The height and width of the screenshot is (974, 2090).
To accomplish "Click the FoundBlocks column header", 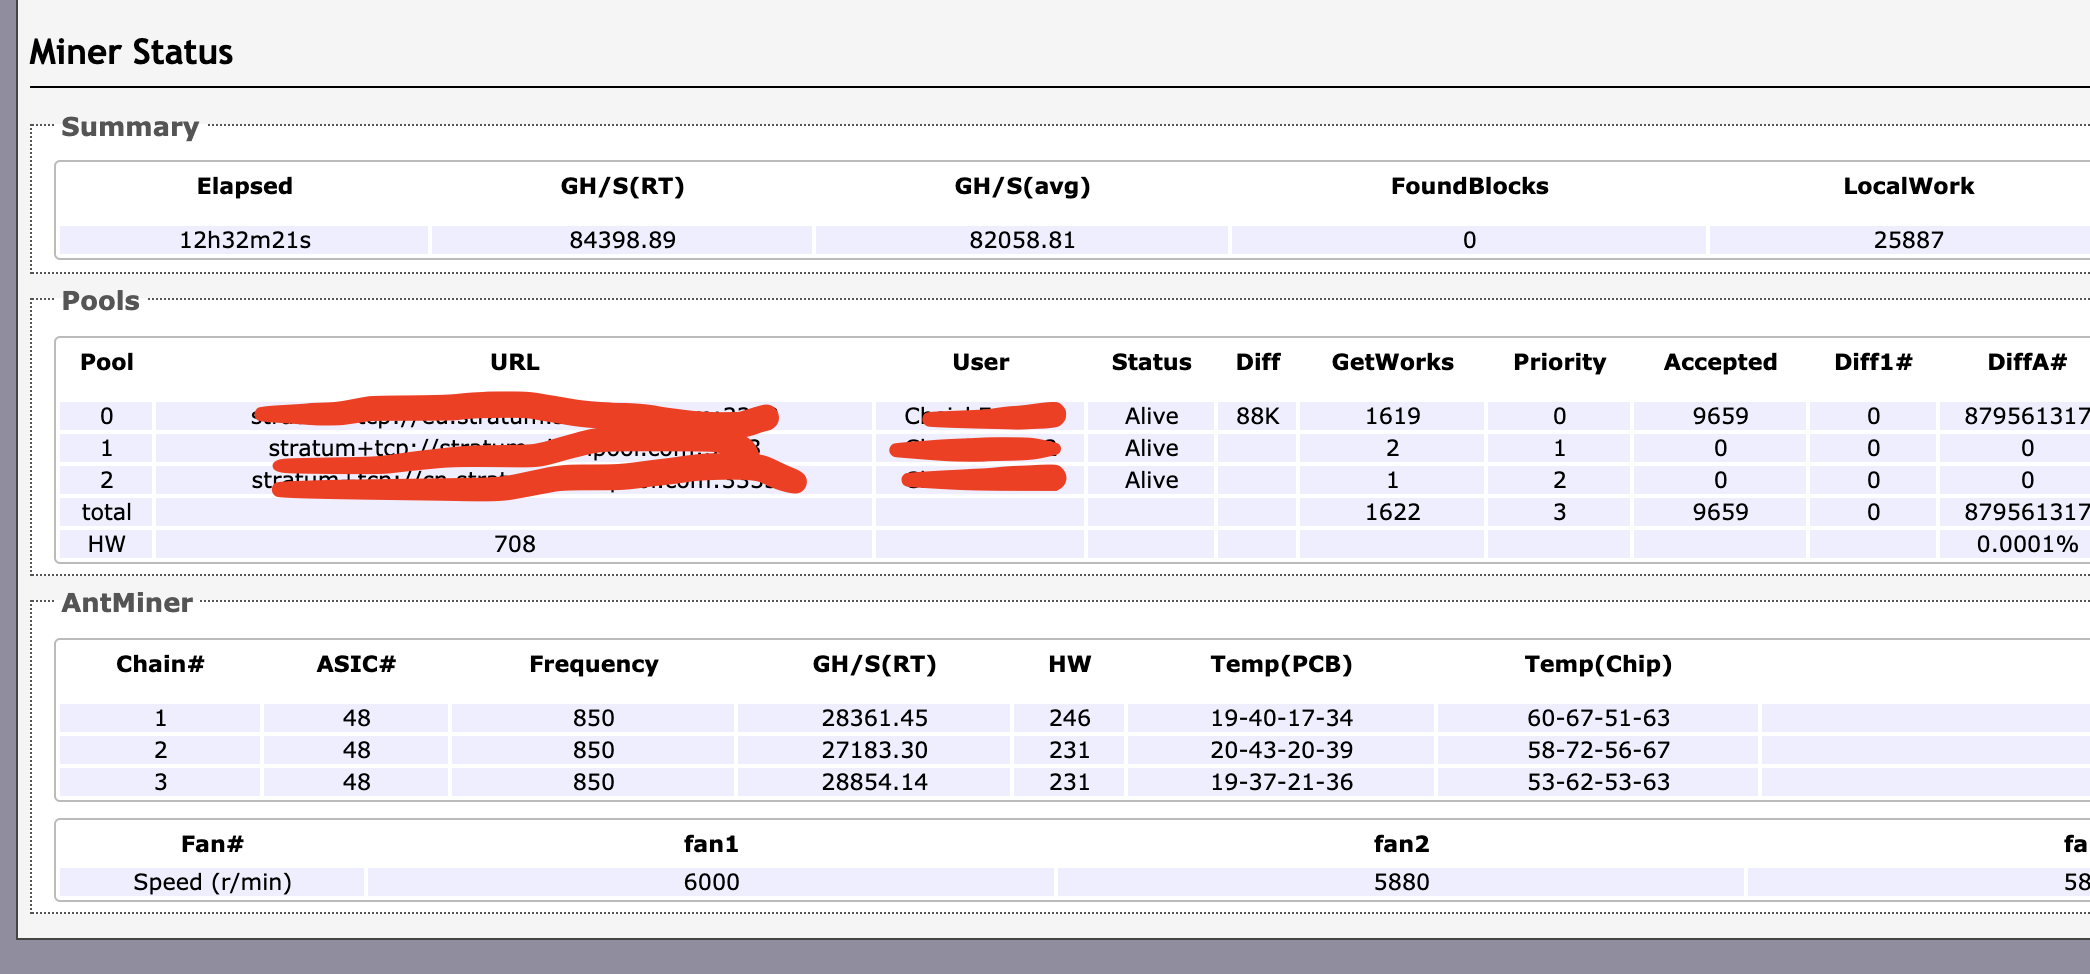I will pos(1469,186).
